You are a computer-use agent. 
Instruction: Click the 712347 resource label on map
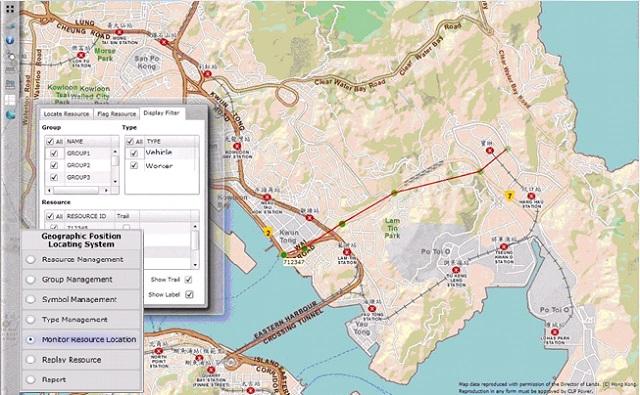coord(293,262)
